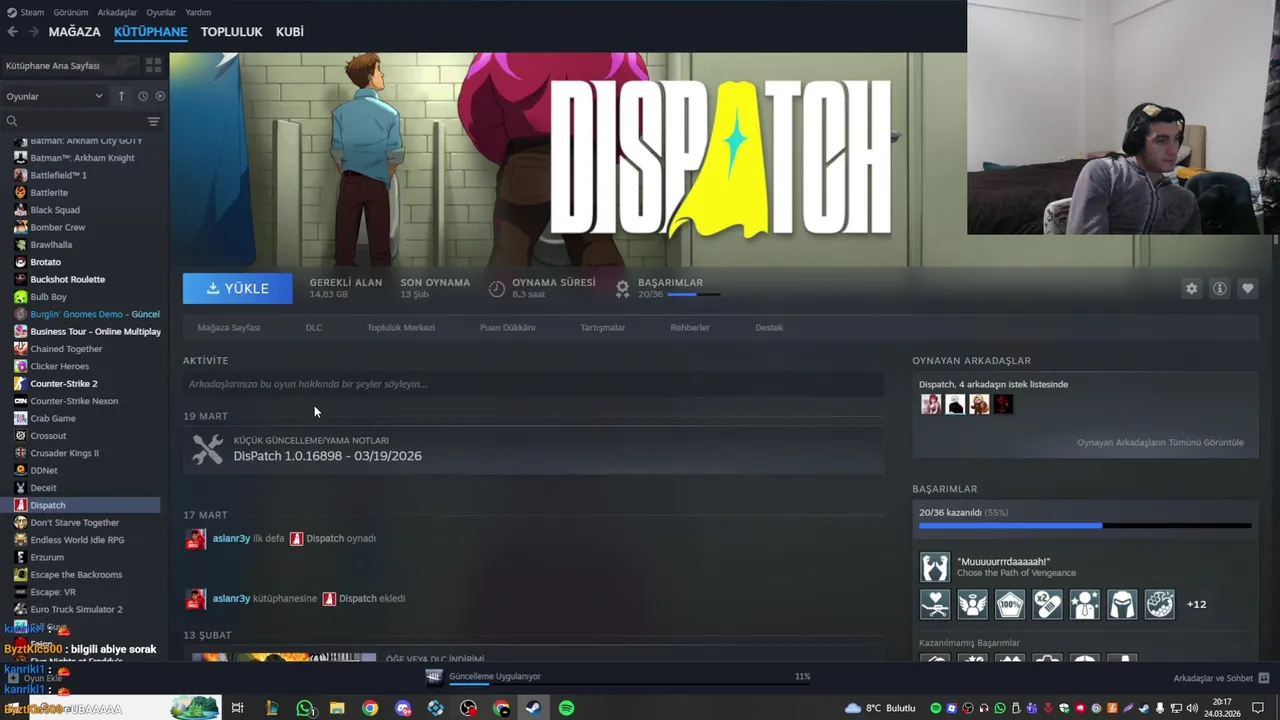Click the businessman-with-stars achievement icon
The height and width of the screenshot is (720, 1280).
(1085, 604)
